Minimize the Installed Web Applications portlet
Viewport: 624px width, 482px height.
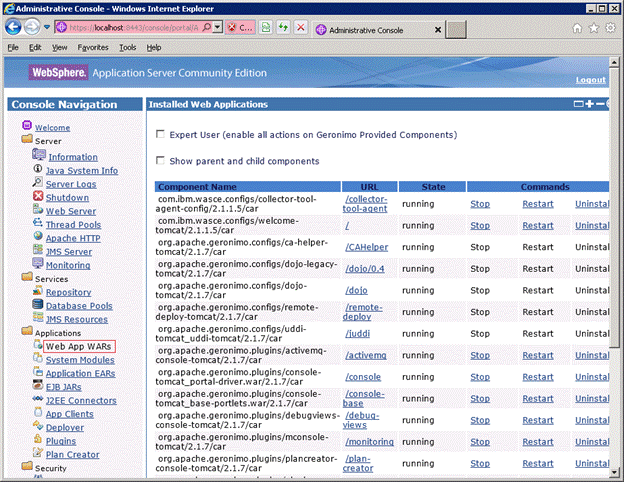[600, 104]
